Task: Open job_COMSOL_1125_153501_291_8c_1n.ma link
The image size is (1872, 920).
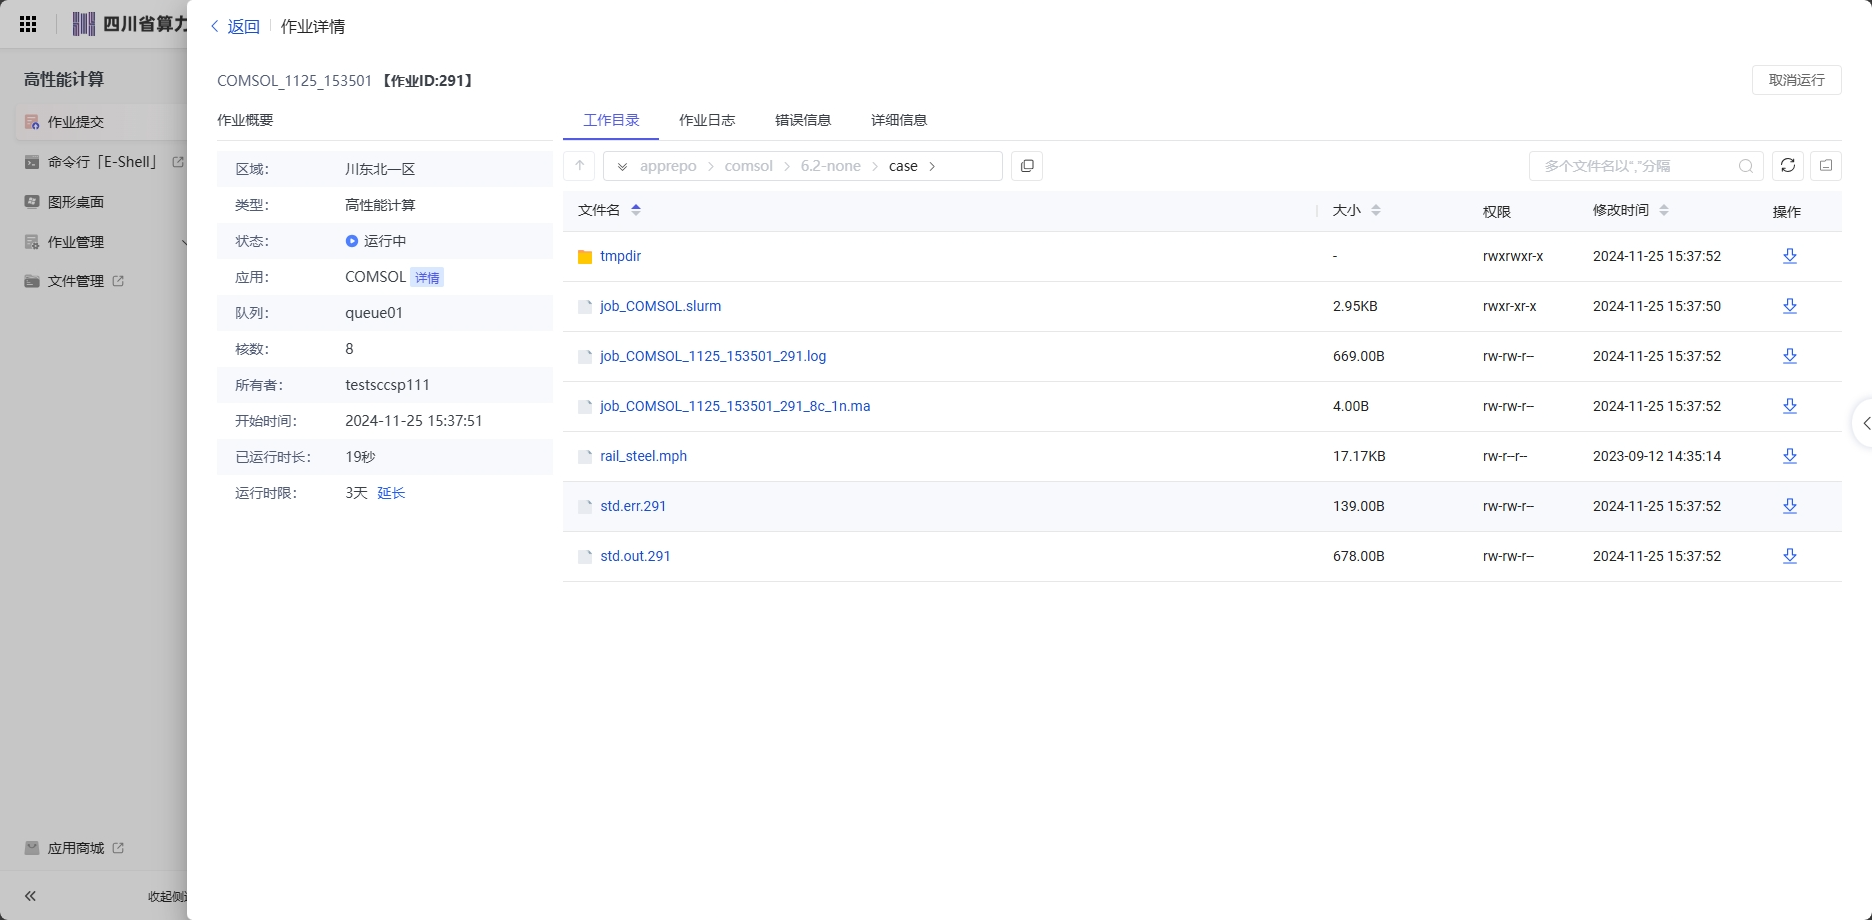Action: tap(735, 406)
